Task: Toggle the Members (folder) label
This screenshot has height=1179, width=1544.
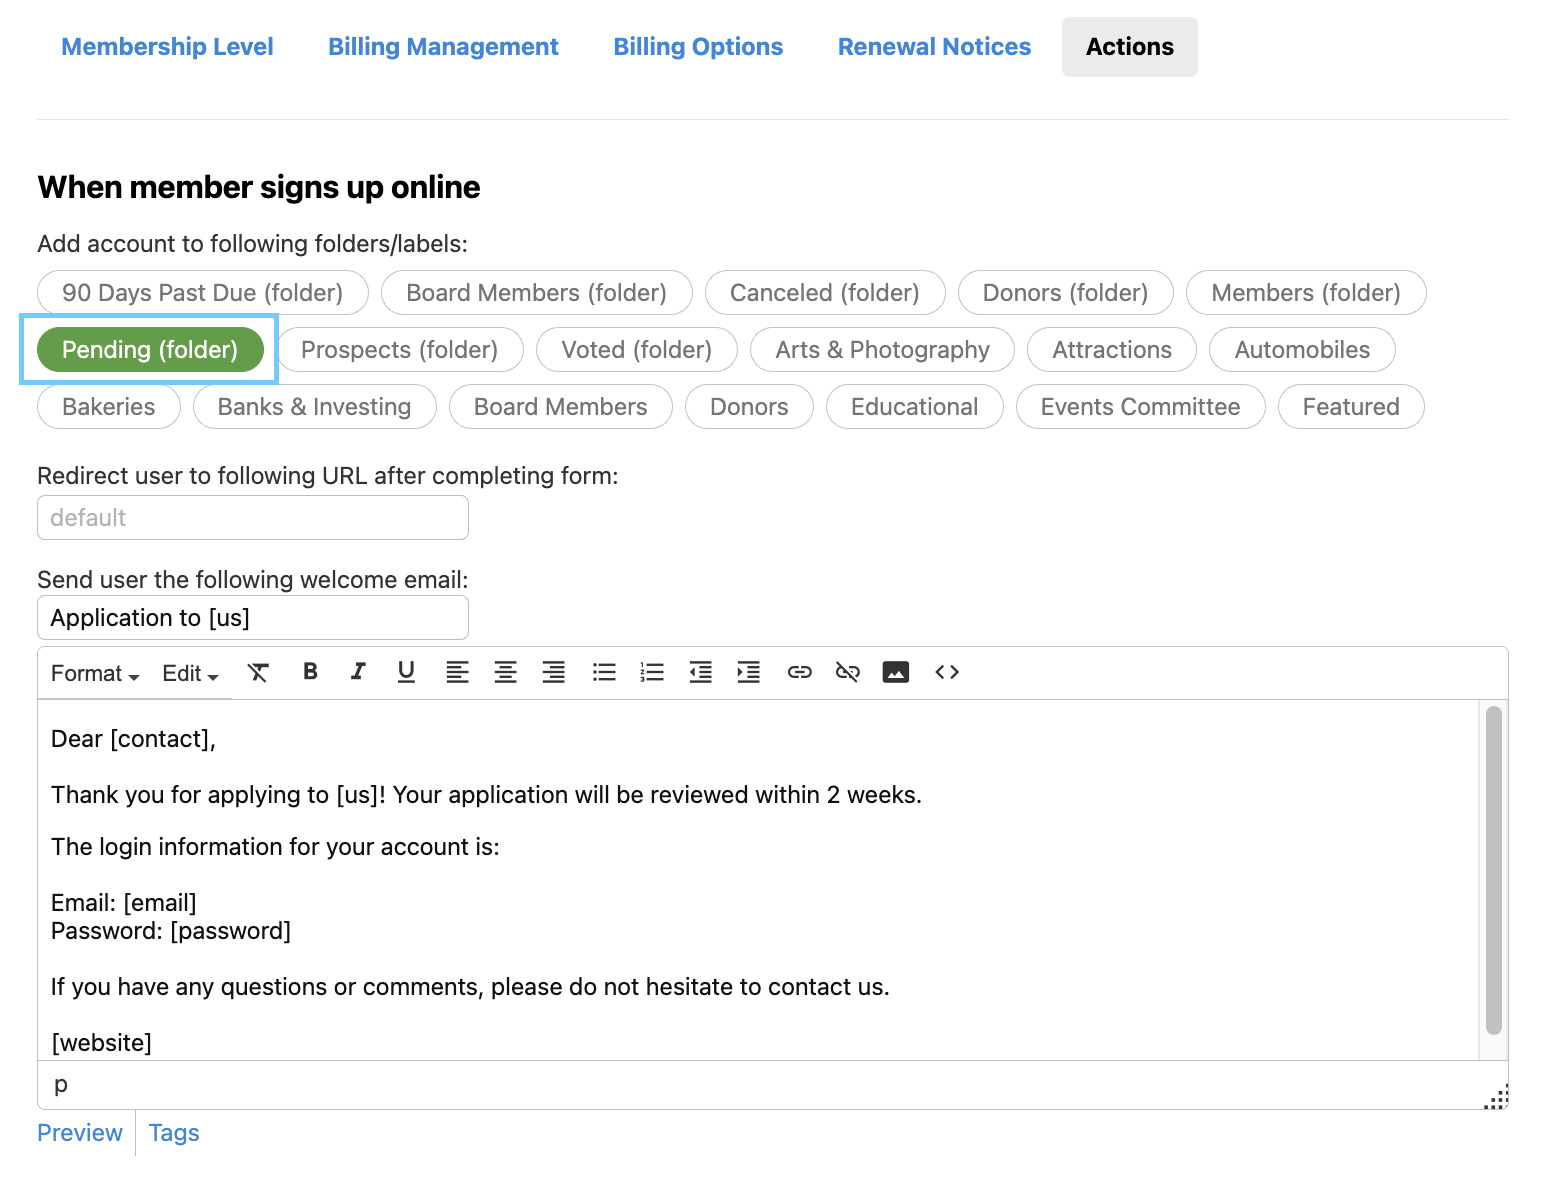Action: [1305, 293]
